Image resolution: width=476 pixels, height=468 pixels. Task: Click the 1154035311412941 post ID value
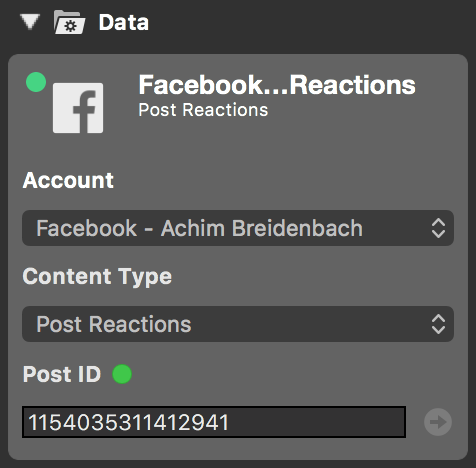tap(129, 422)
